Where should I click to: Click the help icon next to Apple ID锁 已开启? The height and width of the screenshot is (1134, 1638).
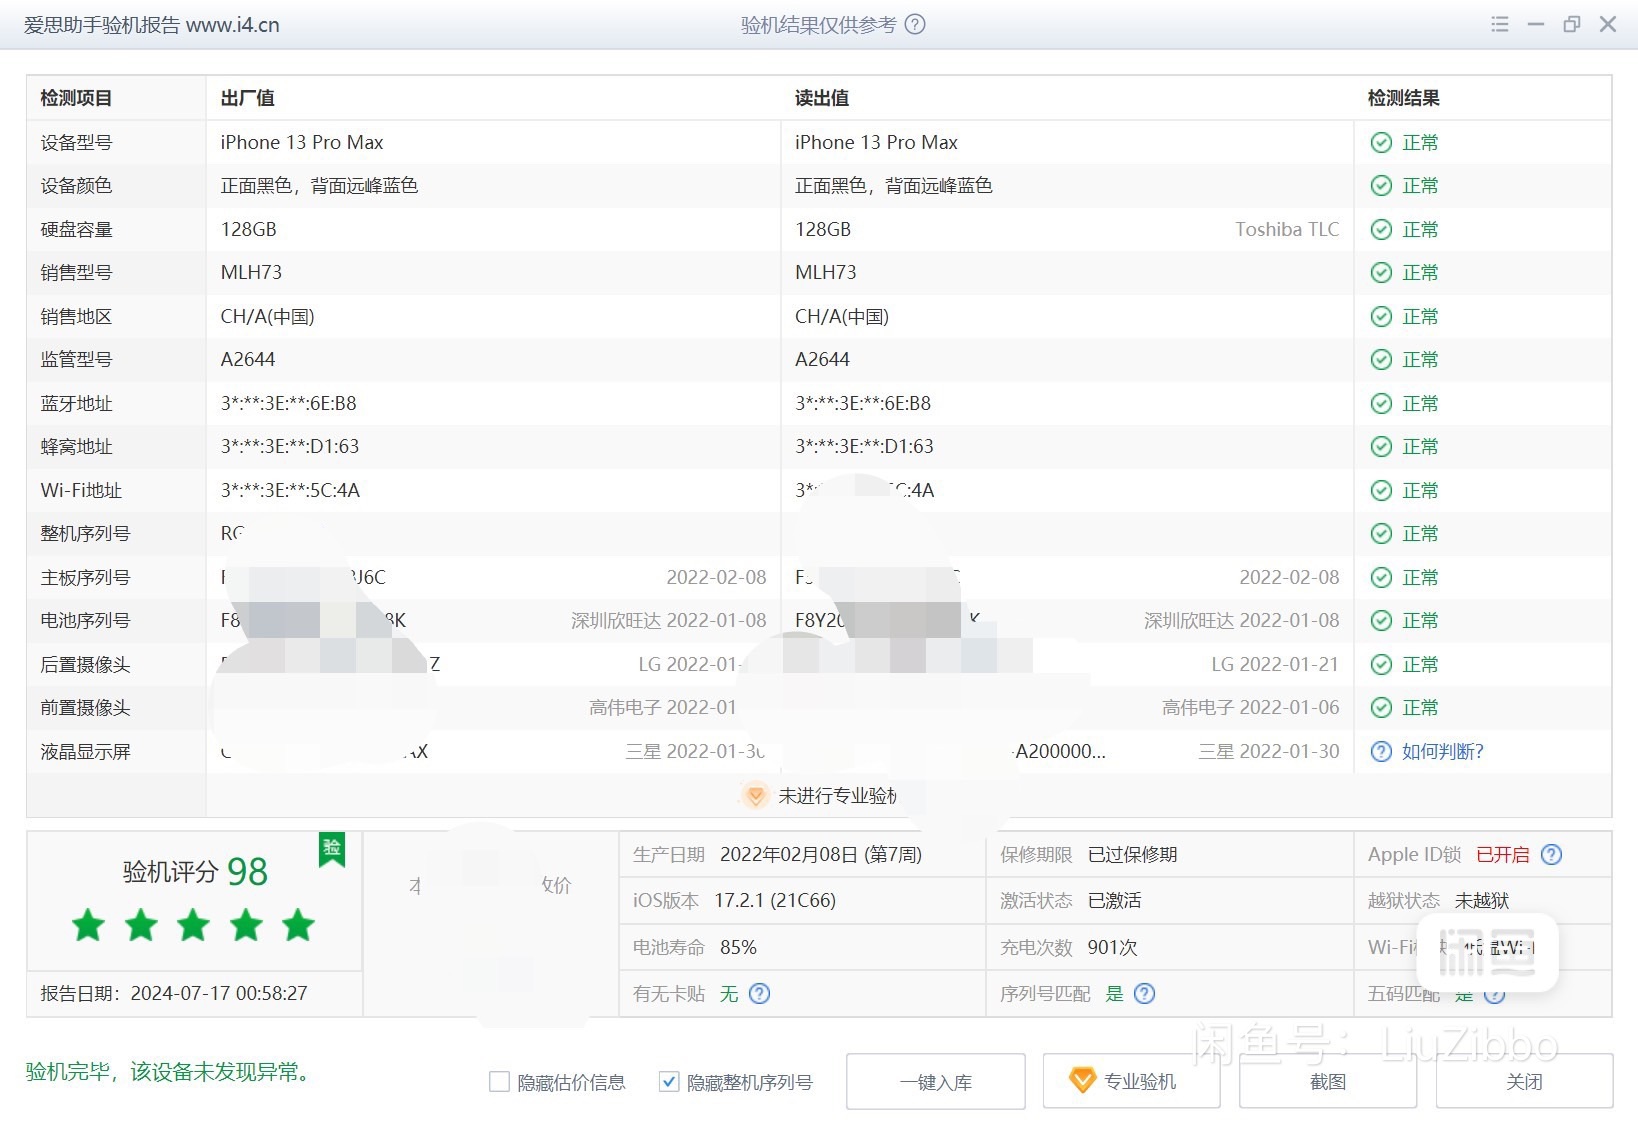(1552, 855)
